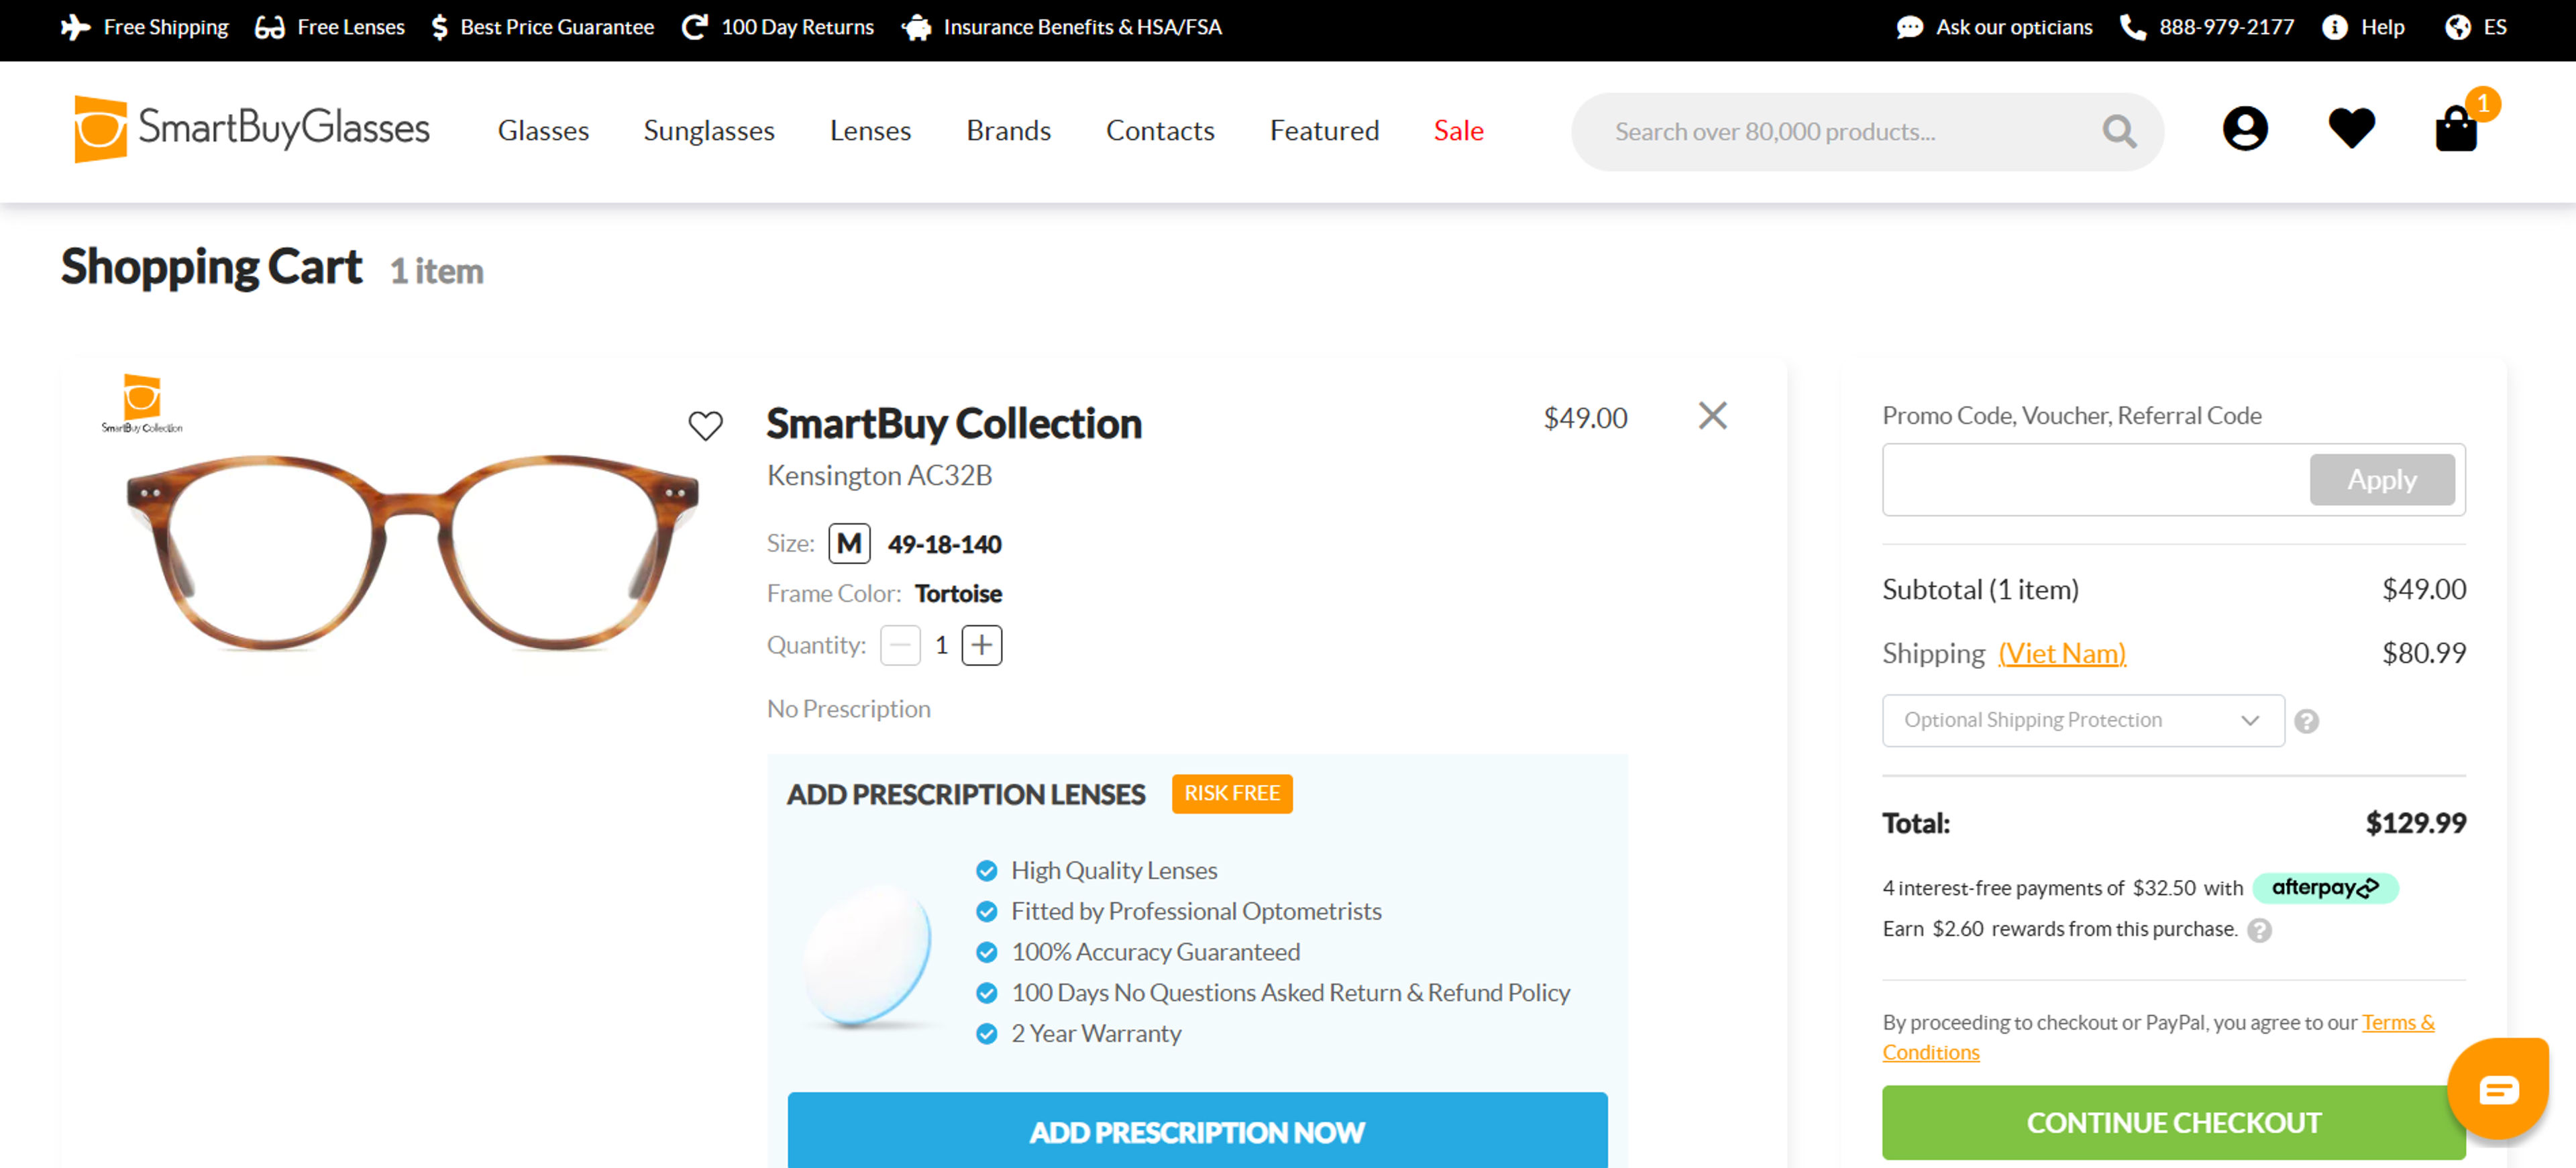The width and height of the screenshot is (2576, 1168).
Task: Open the shopping bag cart icon
Action: pyautogui.click(x=2456, y=129)
